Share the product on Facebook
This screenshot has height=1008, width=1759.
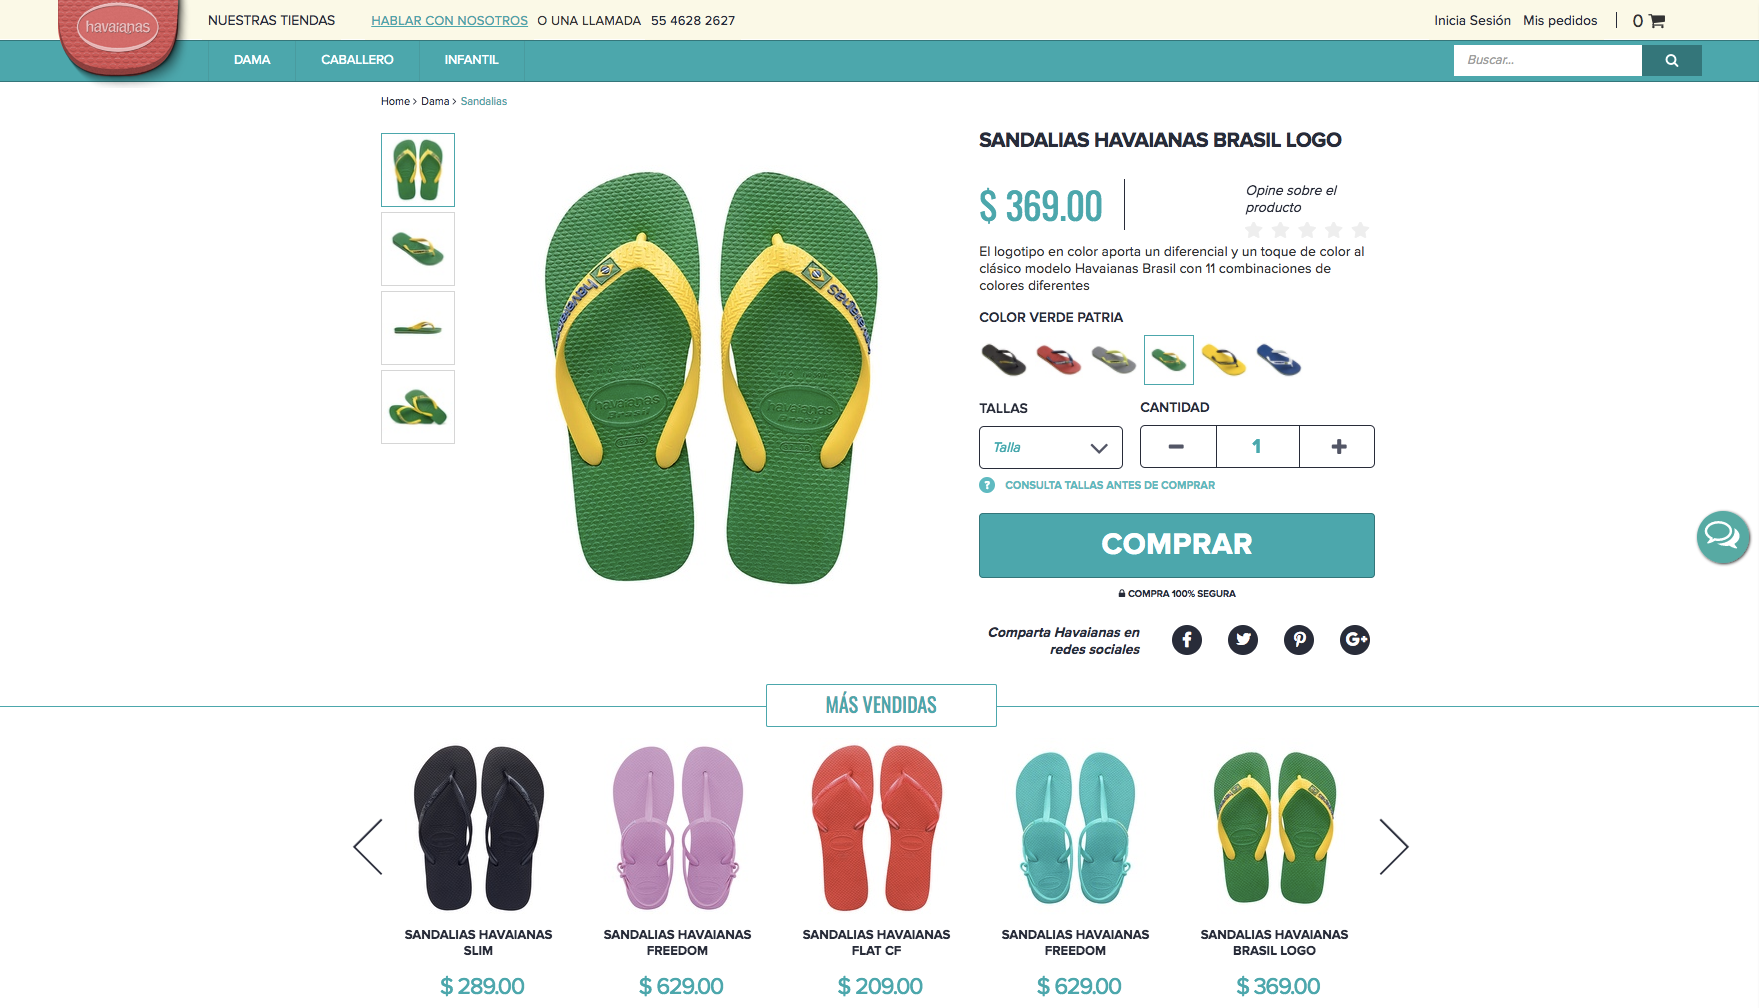[1187, 640]
